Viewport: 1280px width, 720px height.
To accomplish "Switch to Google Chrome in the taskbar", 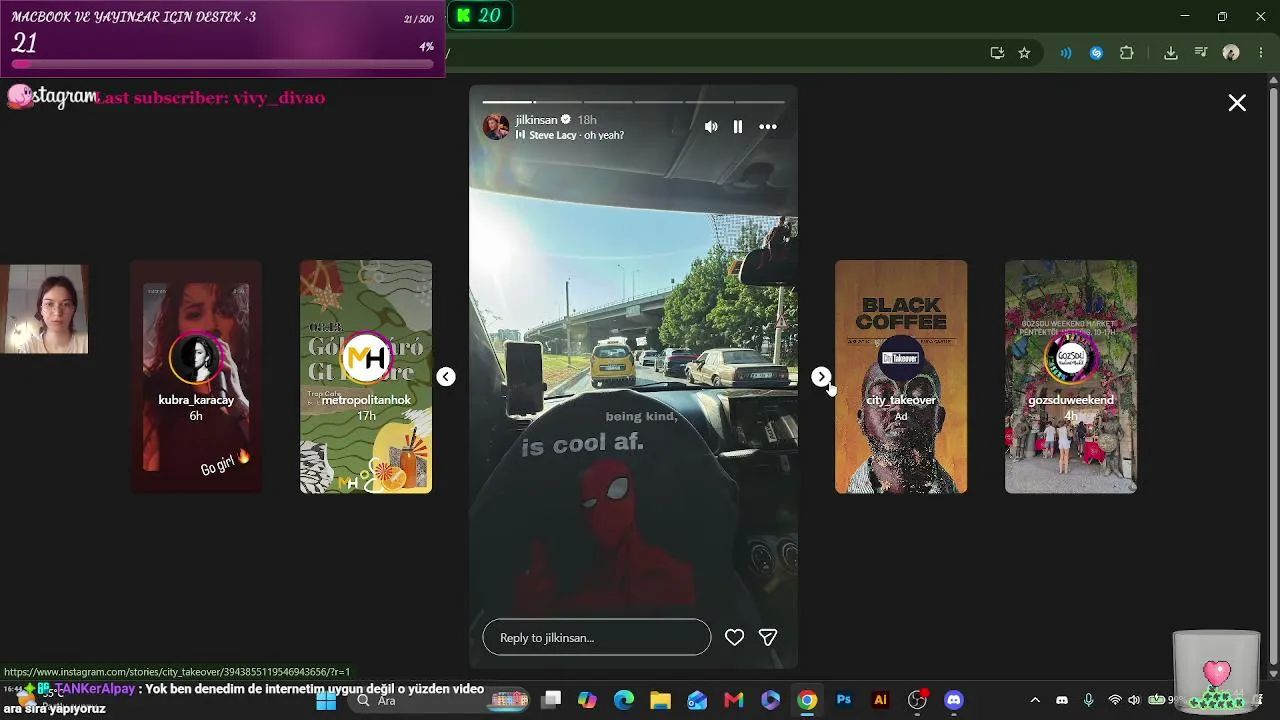I will [807, 700].
